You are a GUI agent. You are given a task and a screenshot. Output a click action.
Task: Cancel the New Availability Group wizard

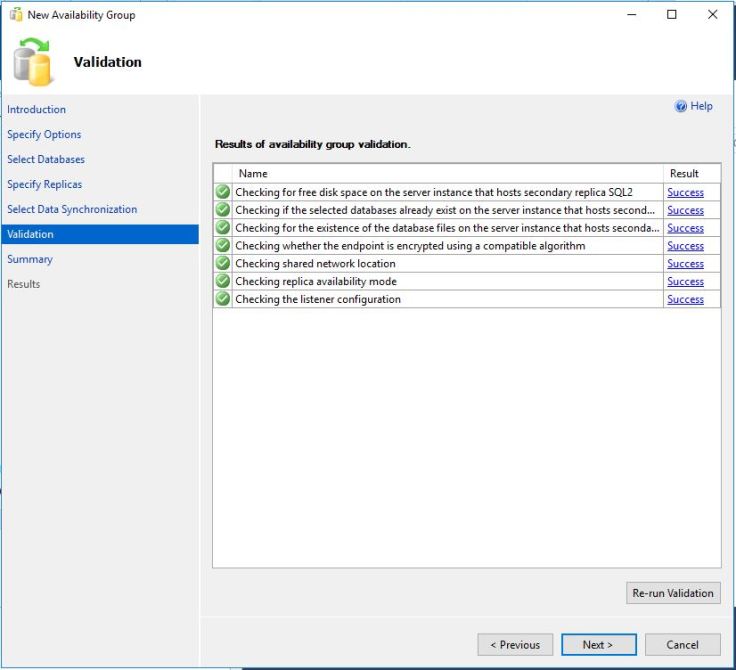pyautogui.click(x=682, y=645)
